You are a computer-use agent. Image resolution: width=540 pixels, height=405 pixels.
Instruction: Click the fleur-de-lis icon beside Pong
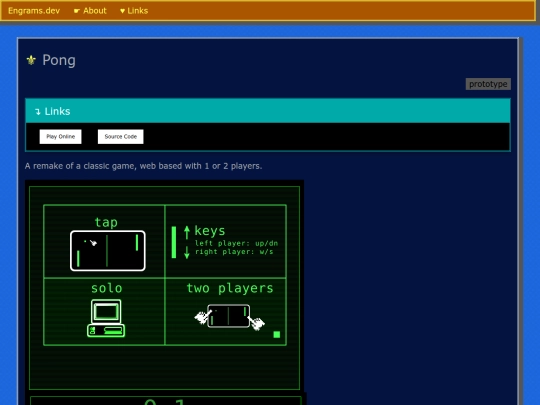(x=31, y=60)
